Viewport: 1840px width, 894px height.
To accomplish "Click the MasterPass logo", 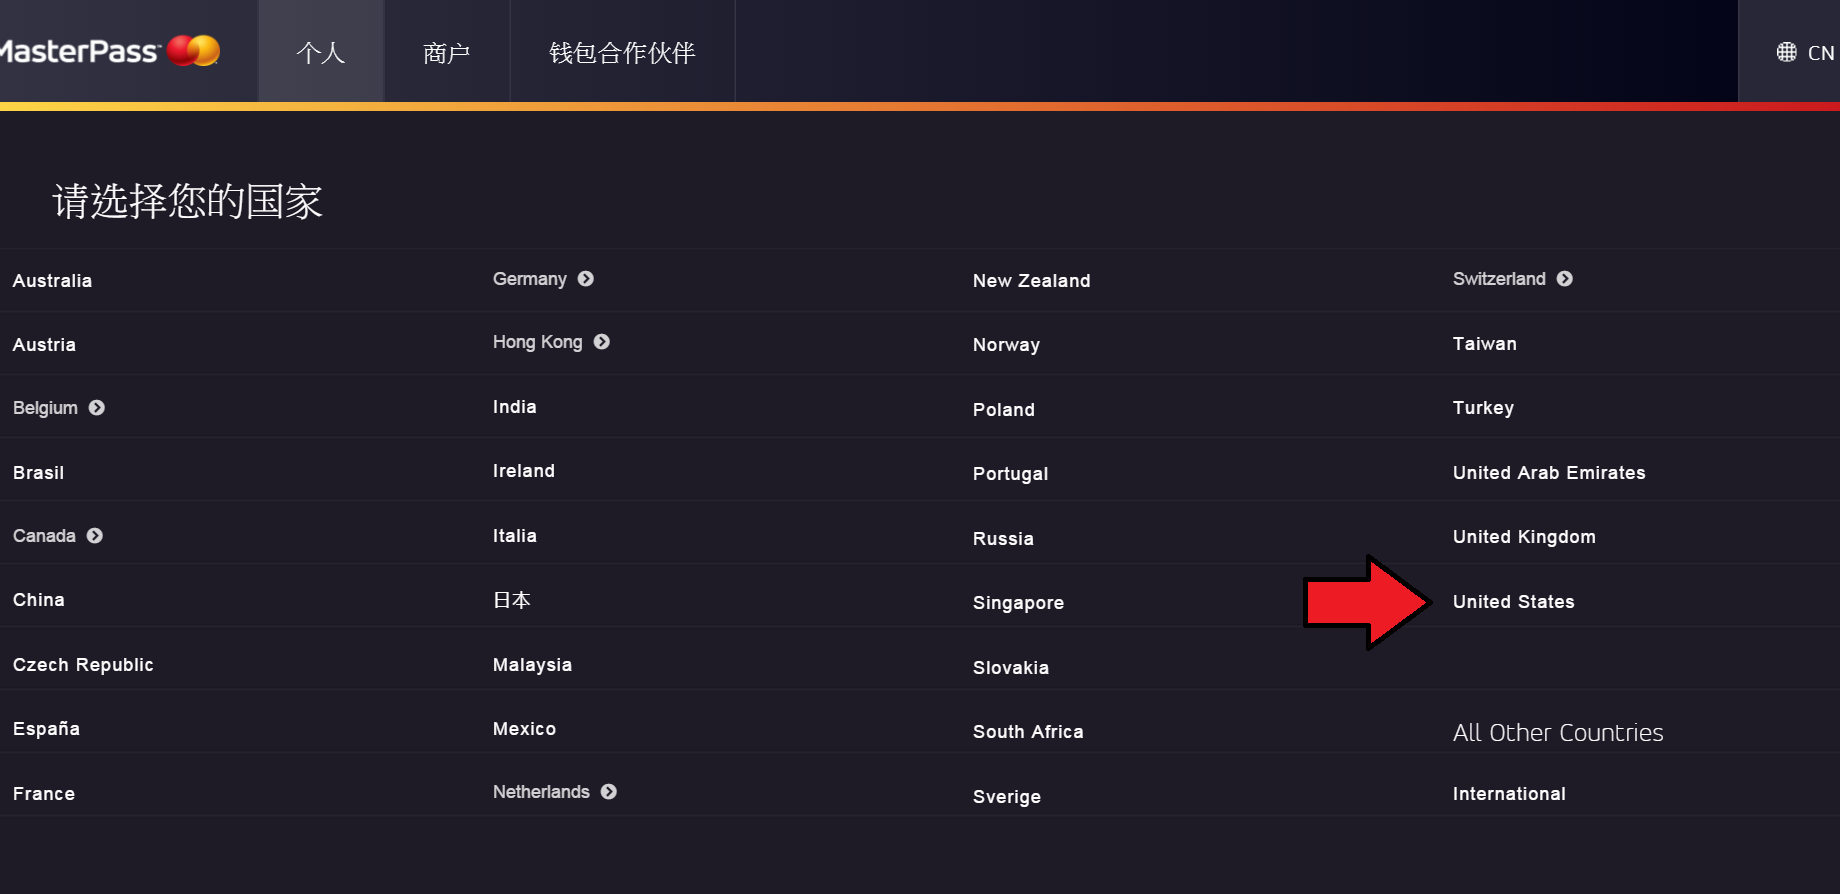I will tap(108, 51).
